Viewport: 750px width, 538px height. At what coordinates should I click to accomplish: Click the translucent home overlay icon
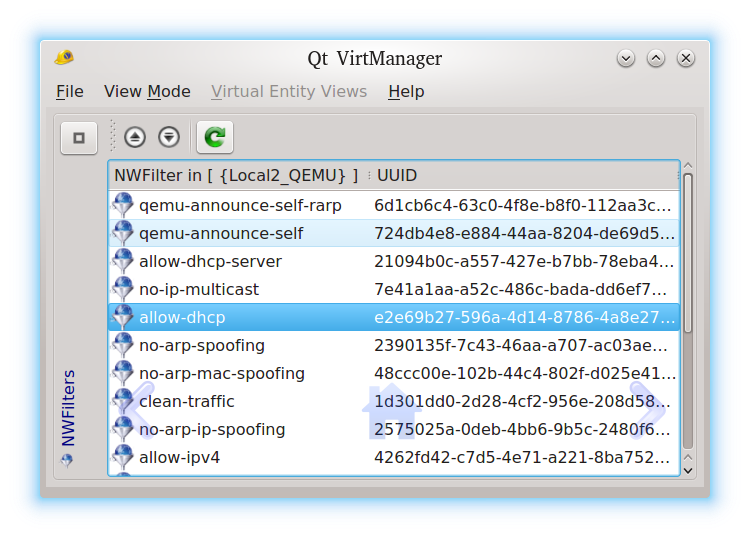point(392,410)
